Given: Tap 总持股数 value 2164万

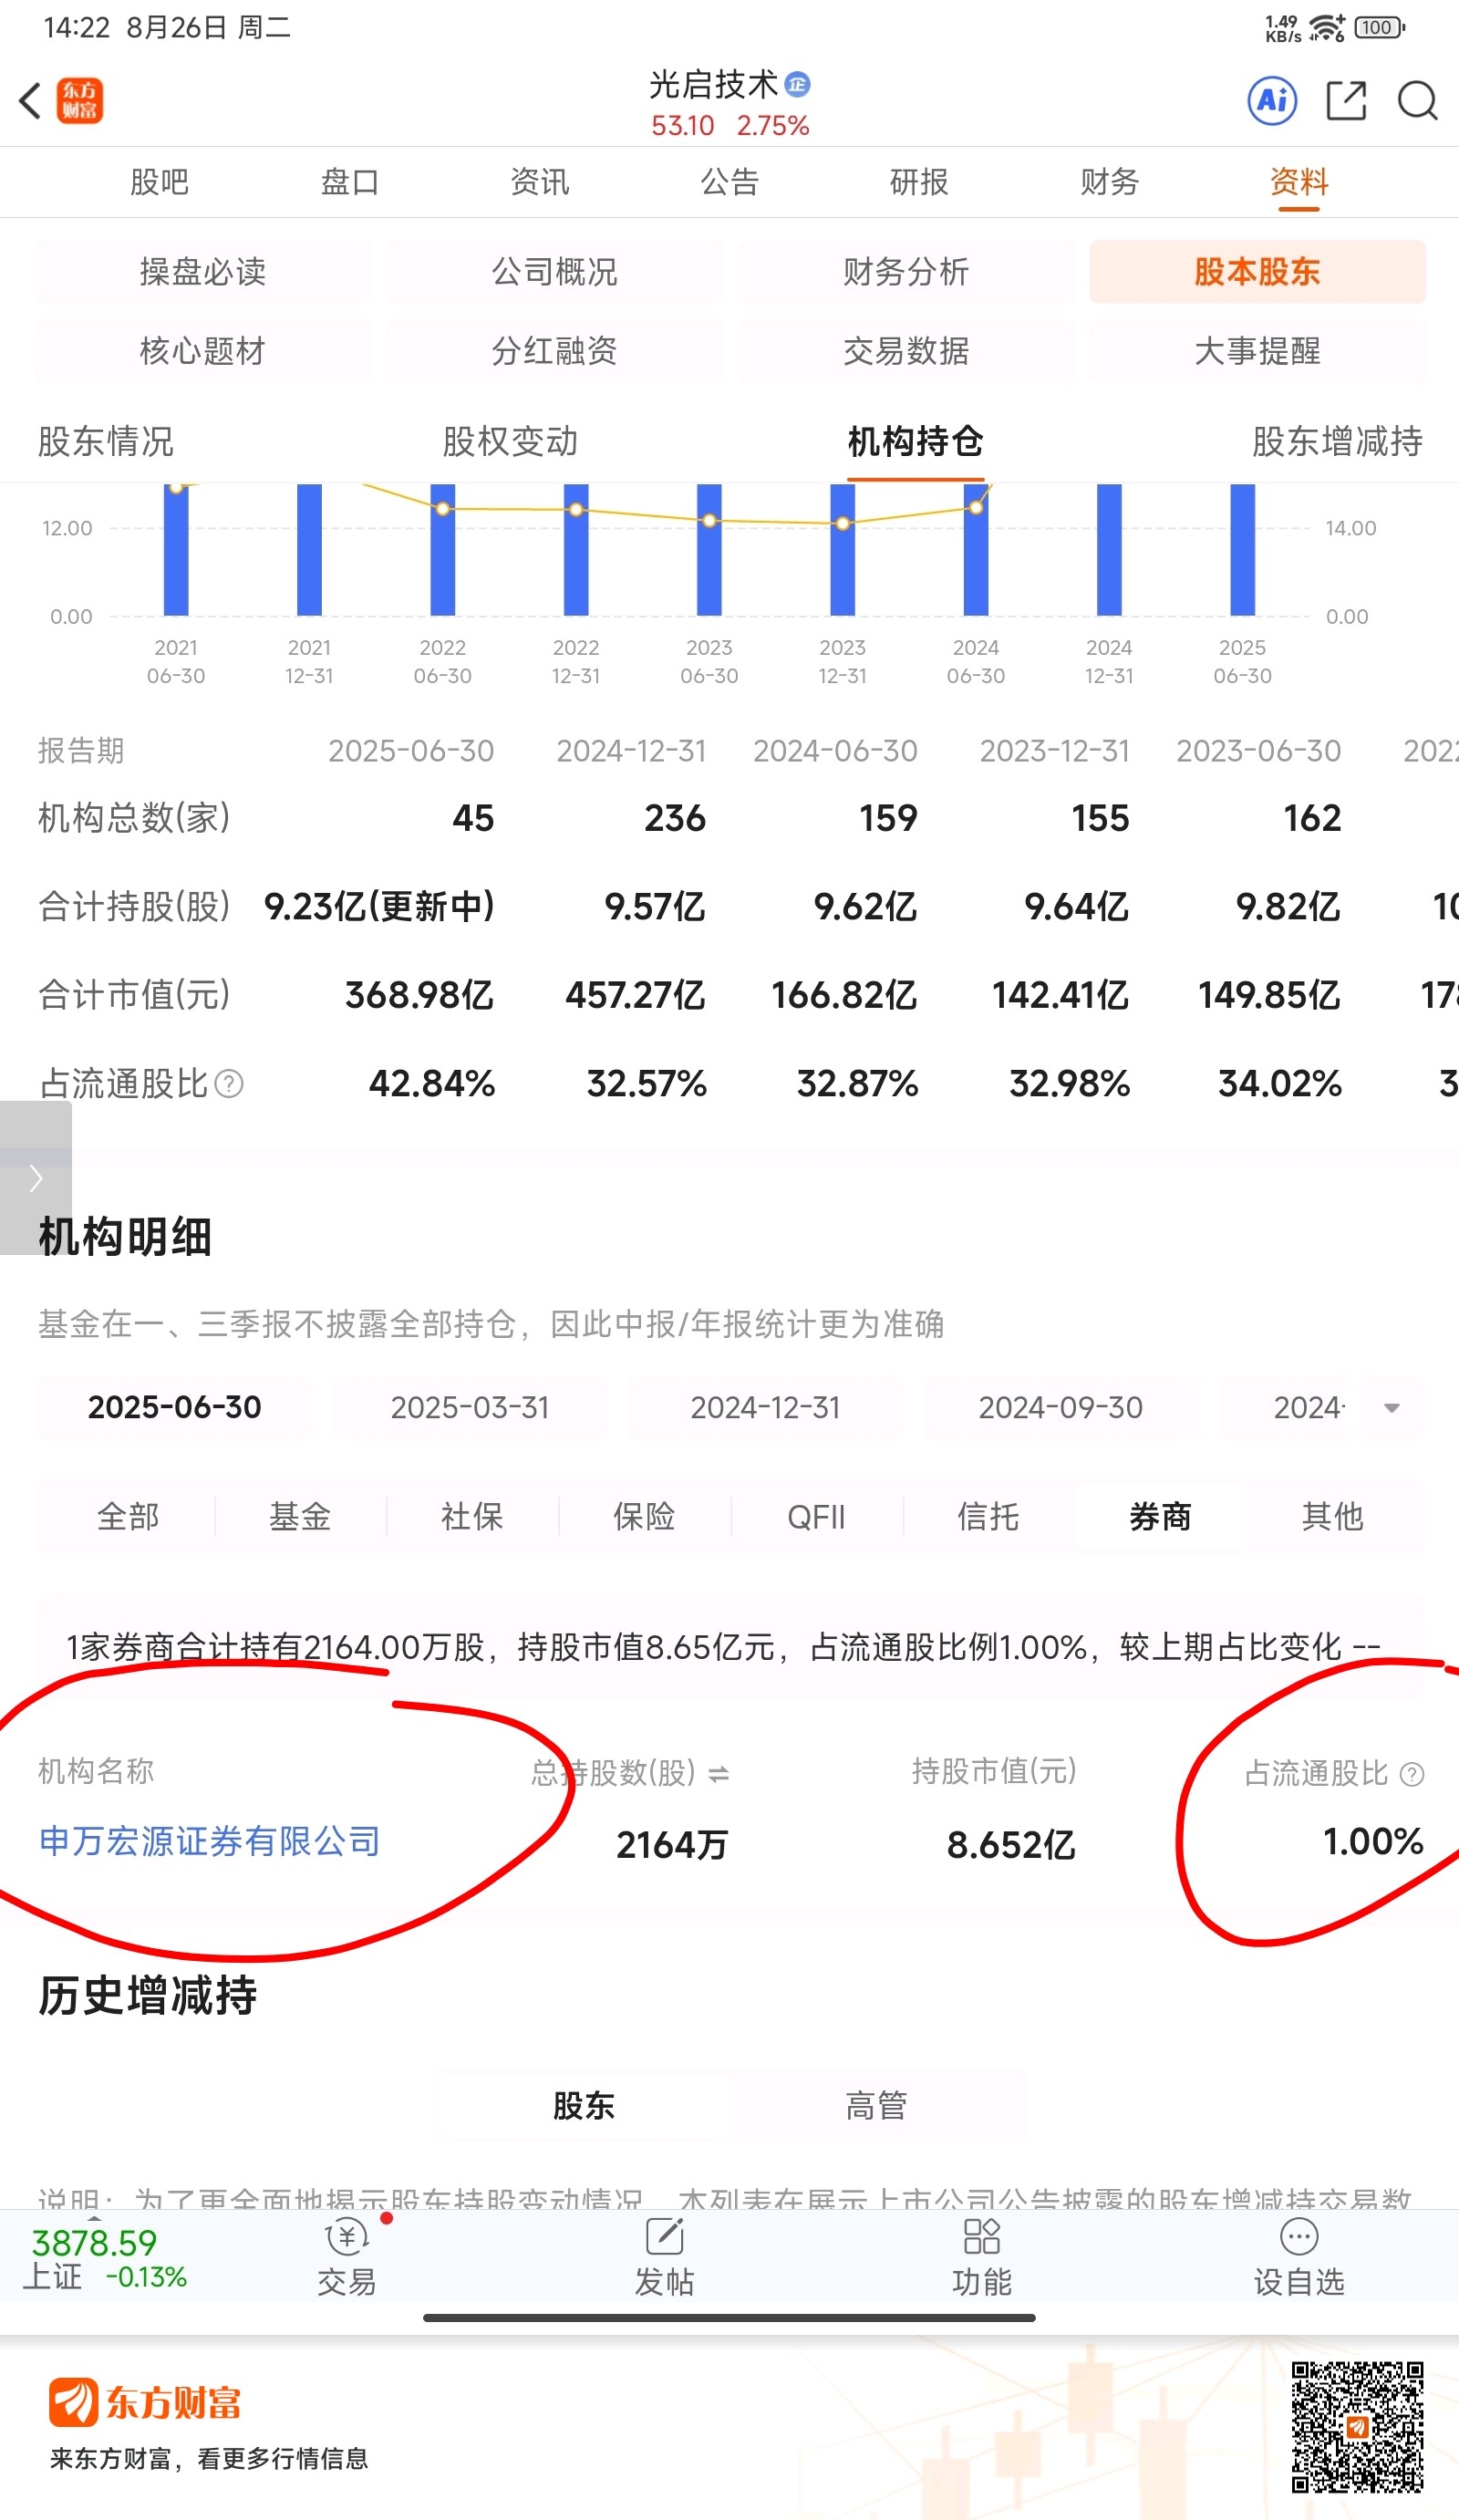Looking at the screenshot, I should (x=672, y=1846).
